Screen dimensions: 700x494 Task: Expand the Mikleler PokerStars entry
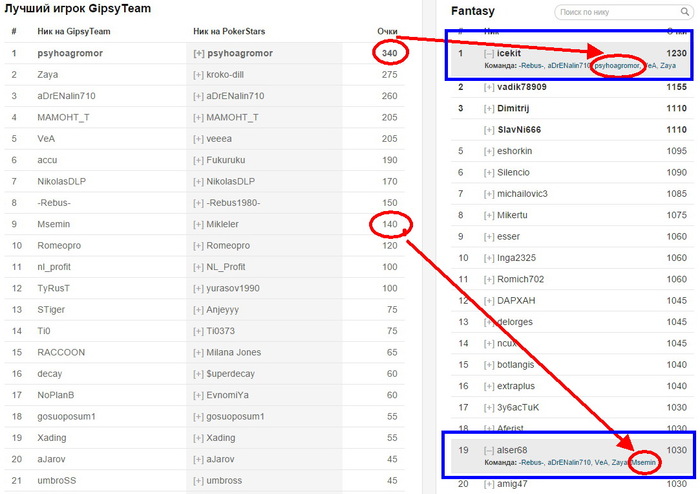pyautogui.click(x=199, y=224)
